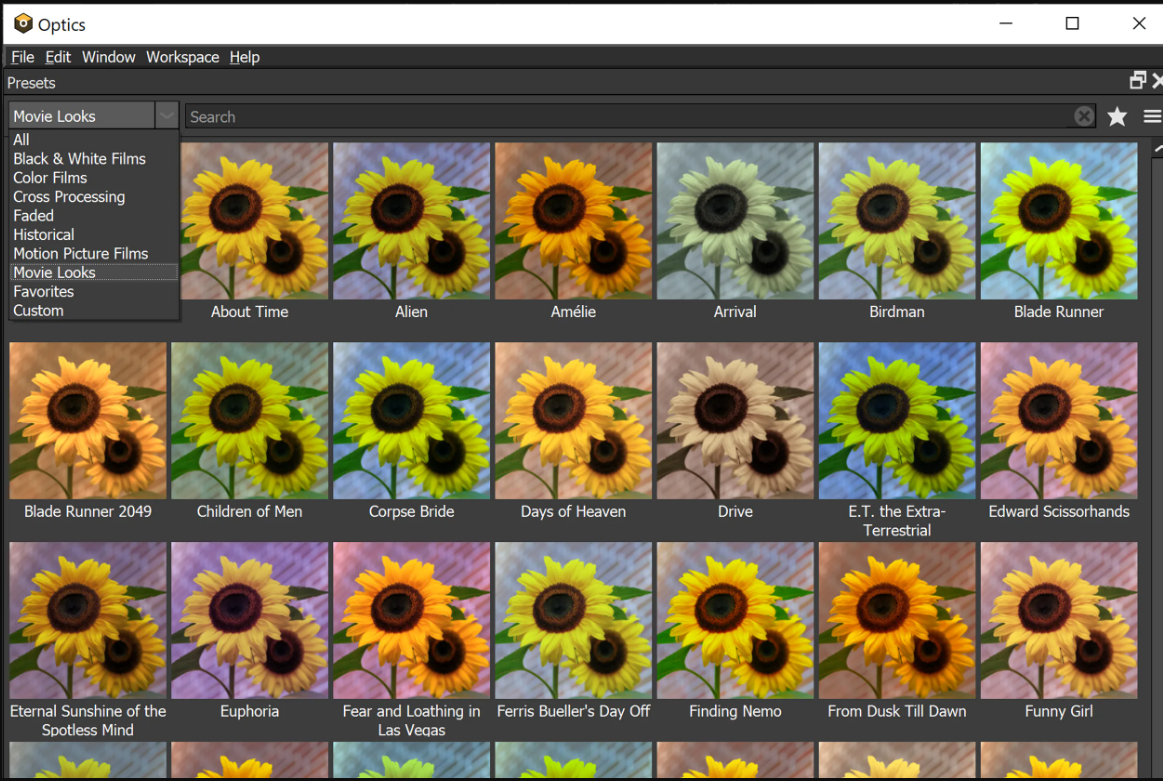Choose Favorites category
The height and width of the screenshot is (781, 1163).
[94, 291]
